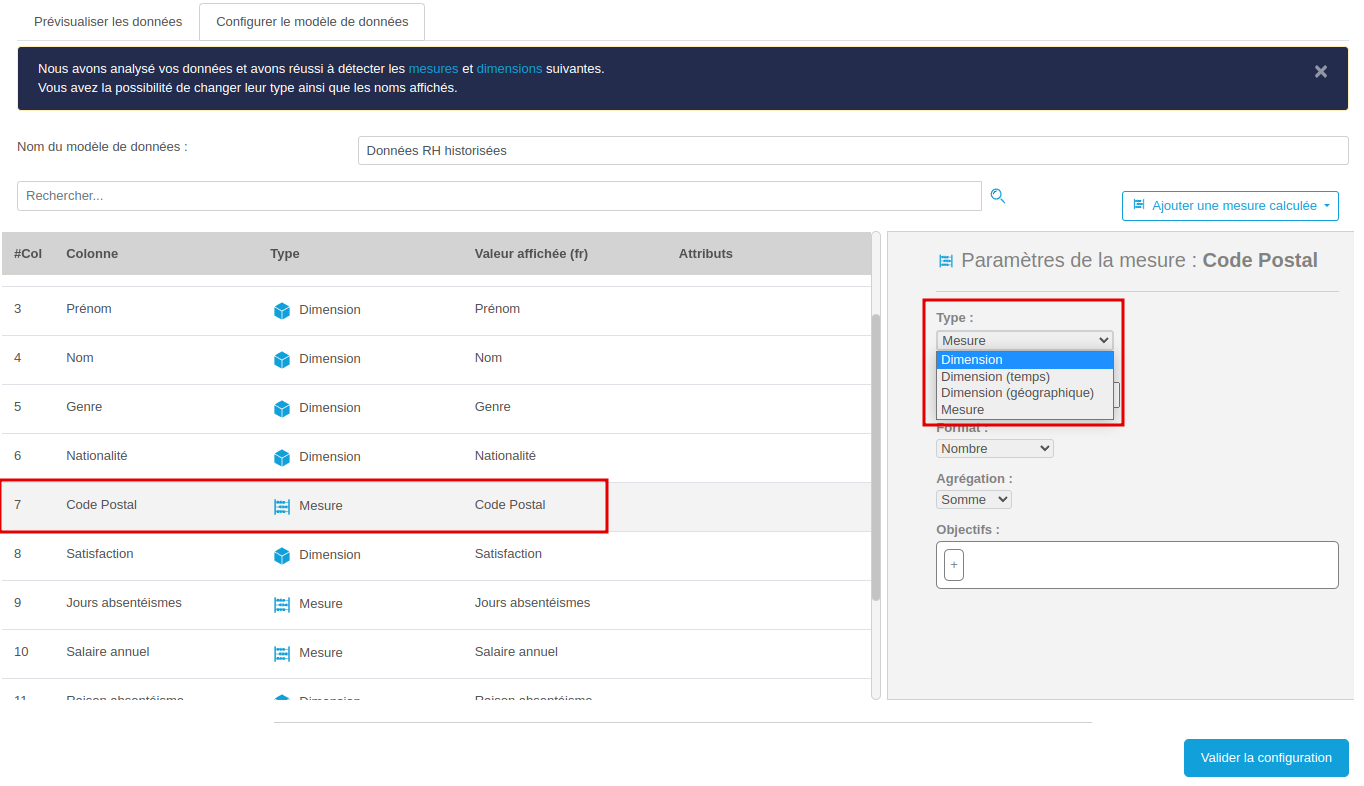Open Configurer le modèle de données tab

click(311, 22)
